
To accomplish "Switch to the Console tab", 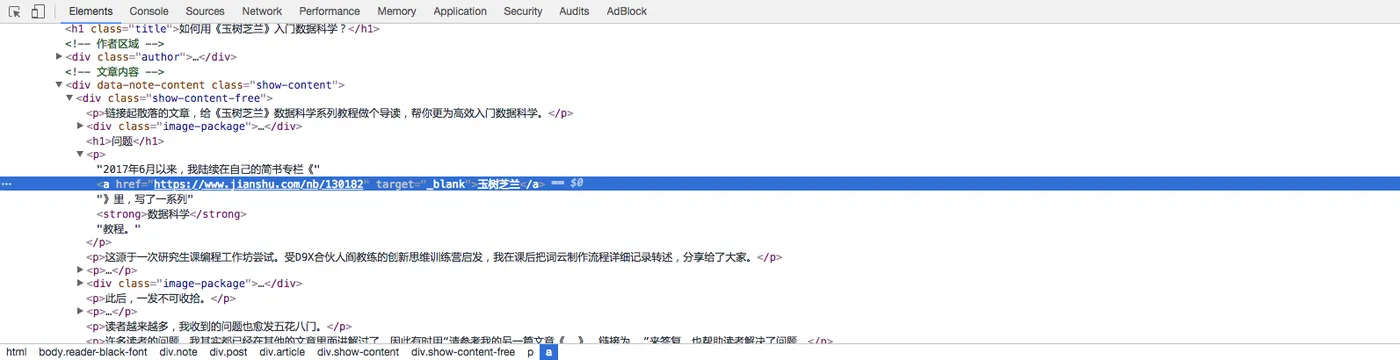I will point(149,11).
